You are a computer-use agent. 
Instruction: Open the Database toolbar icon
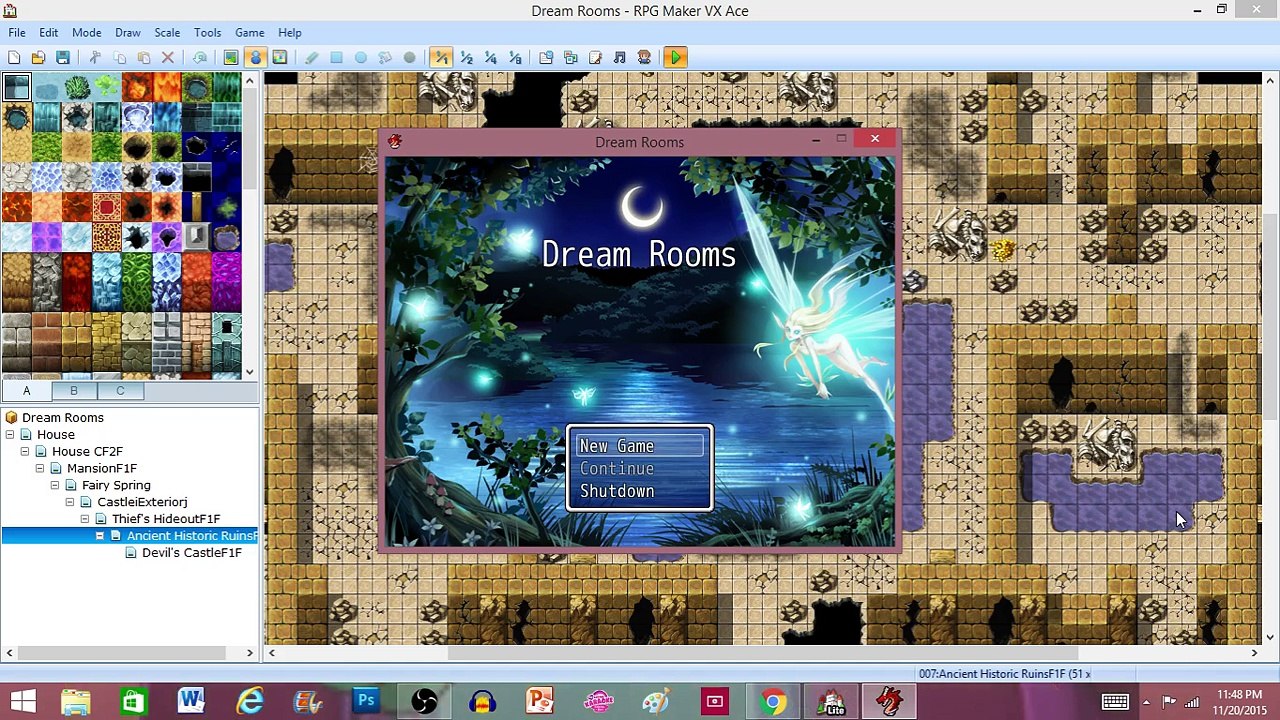pyautogui.click(x=546, y=58)
